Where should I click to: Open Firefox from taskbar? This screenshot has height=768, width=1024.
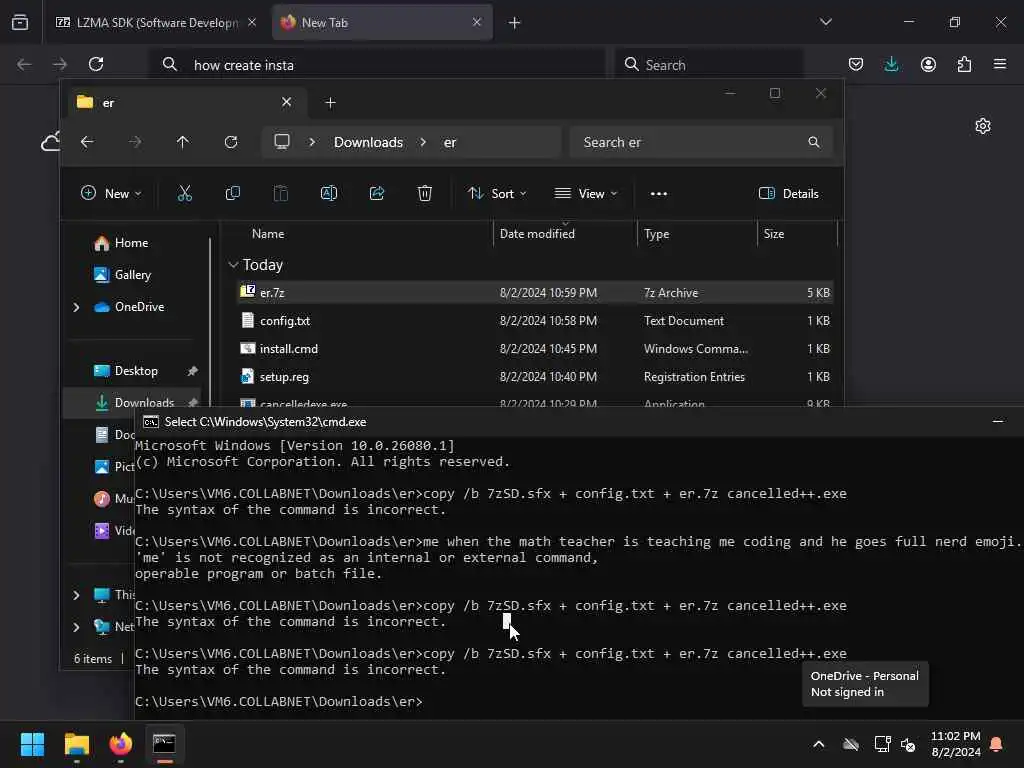point(120,744)
